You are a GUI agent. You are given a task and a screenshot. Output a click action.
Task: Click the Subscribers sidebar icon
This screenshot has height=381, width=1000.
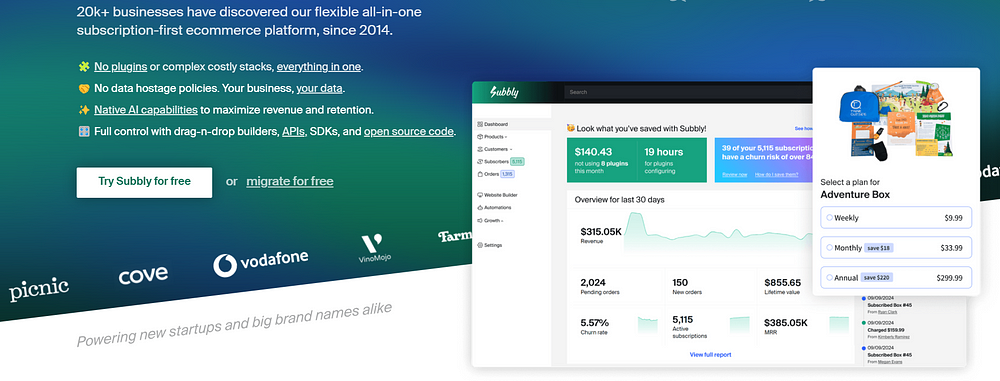[480, 161]
